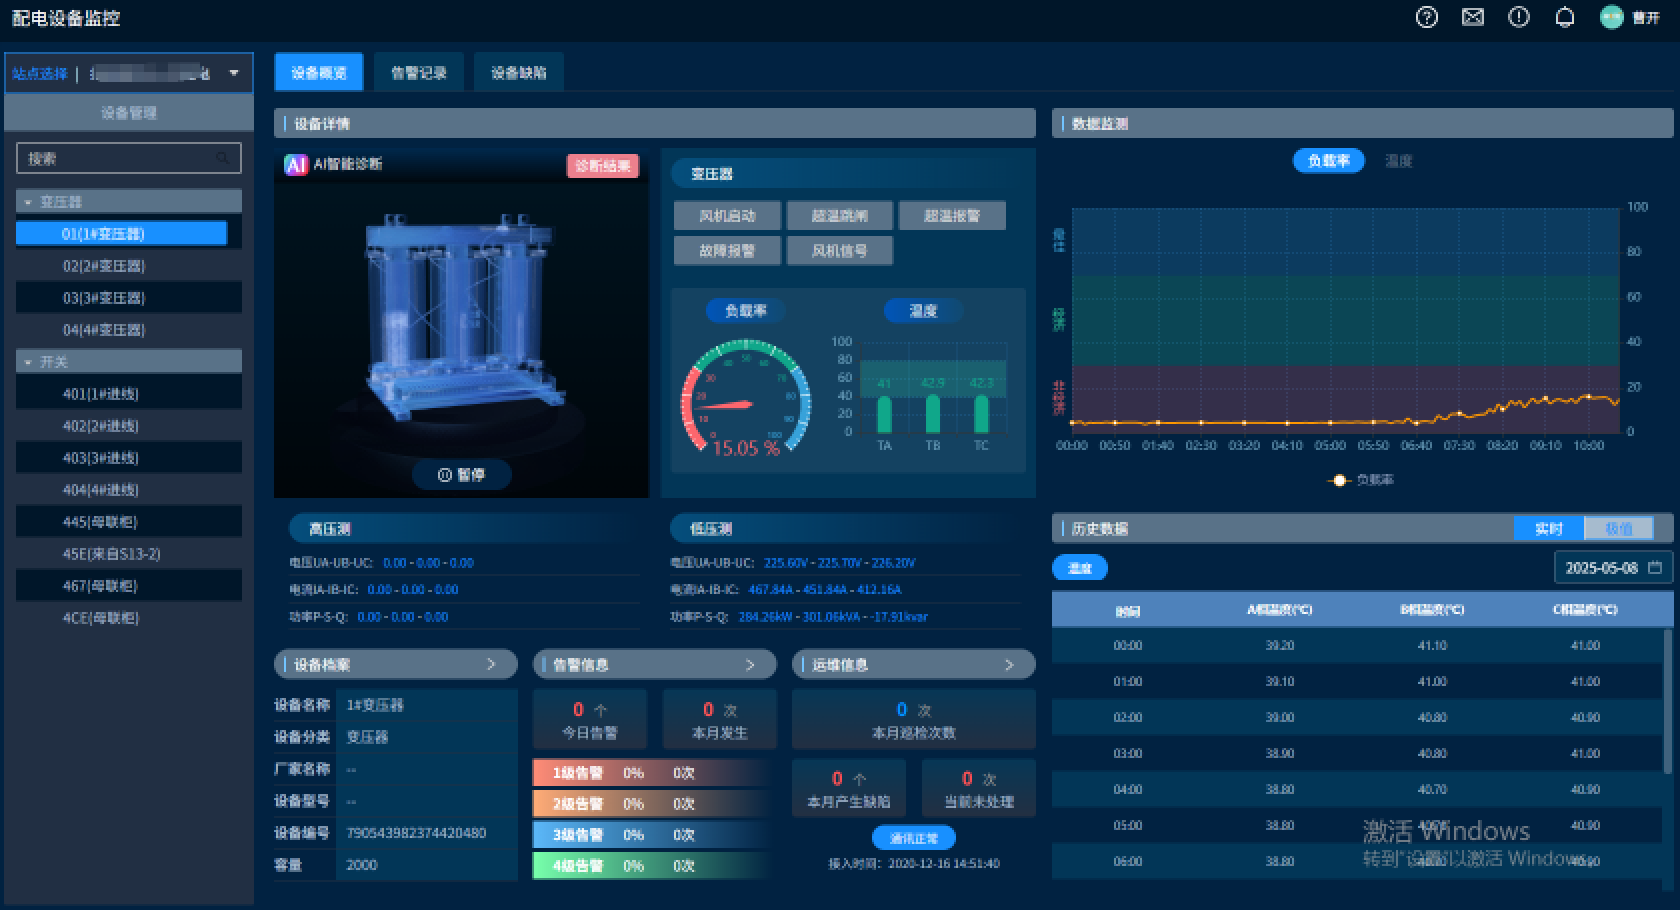Click the help question mark icon
This screenshot has width=1680, height=910.
point(1426,17)
